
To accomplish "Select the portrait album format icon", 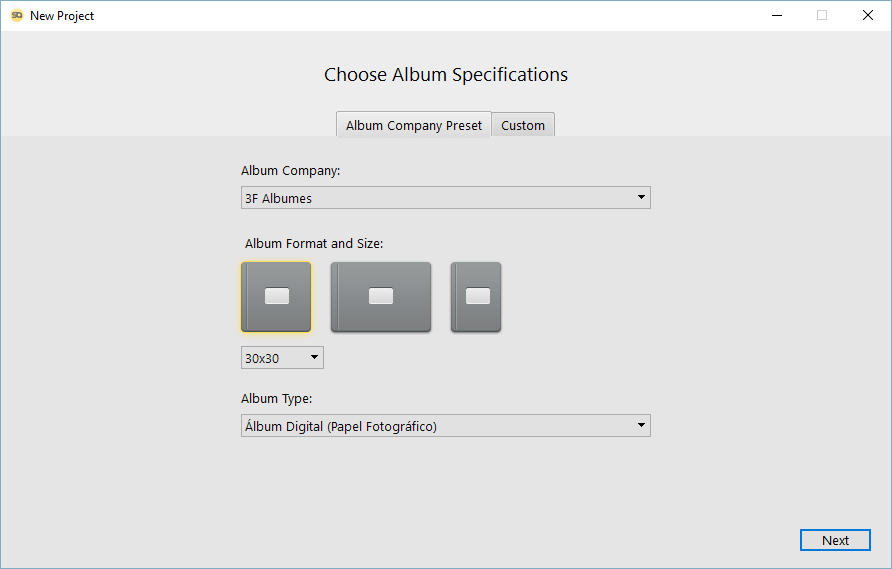I will pyautogui.click(x=476, y=297).
